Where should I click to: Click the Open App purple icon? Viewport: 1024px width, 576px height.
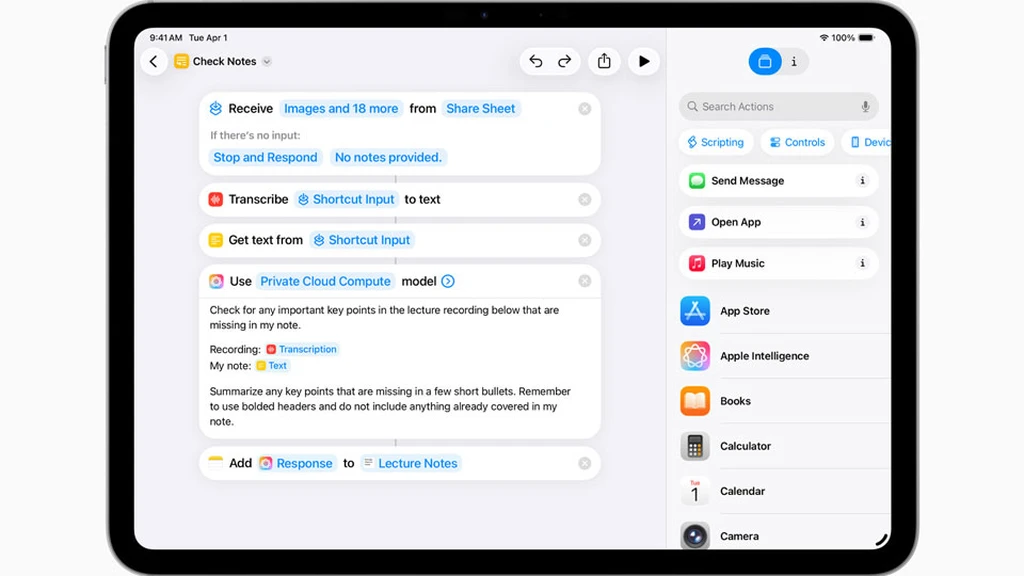[x=697, y=222]
